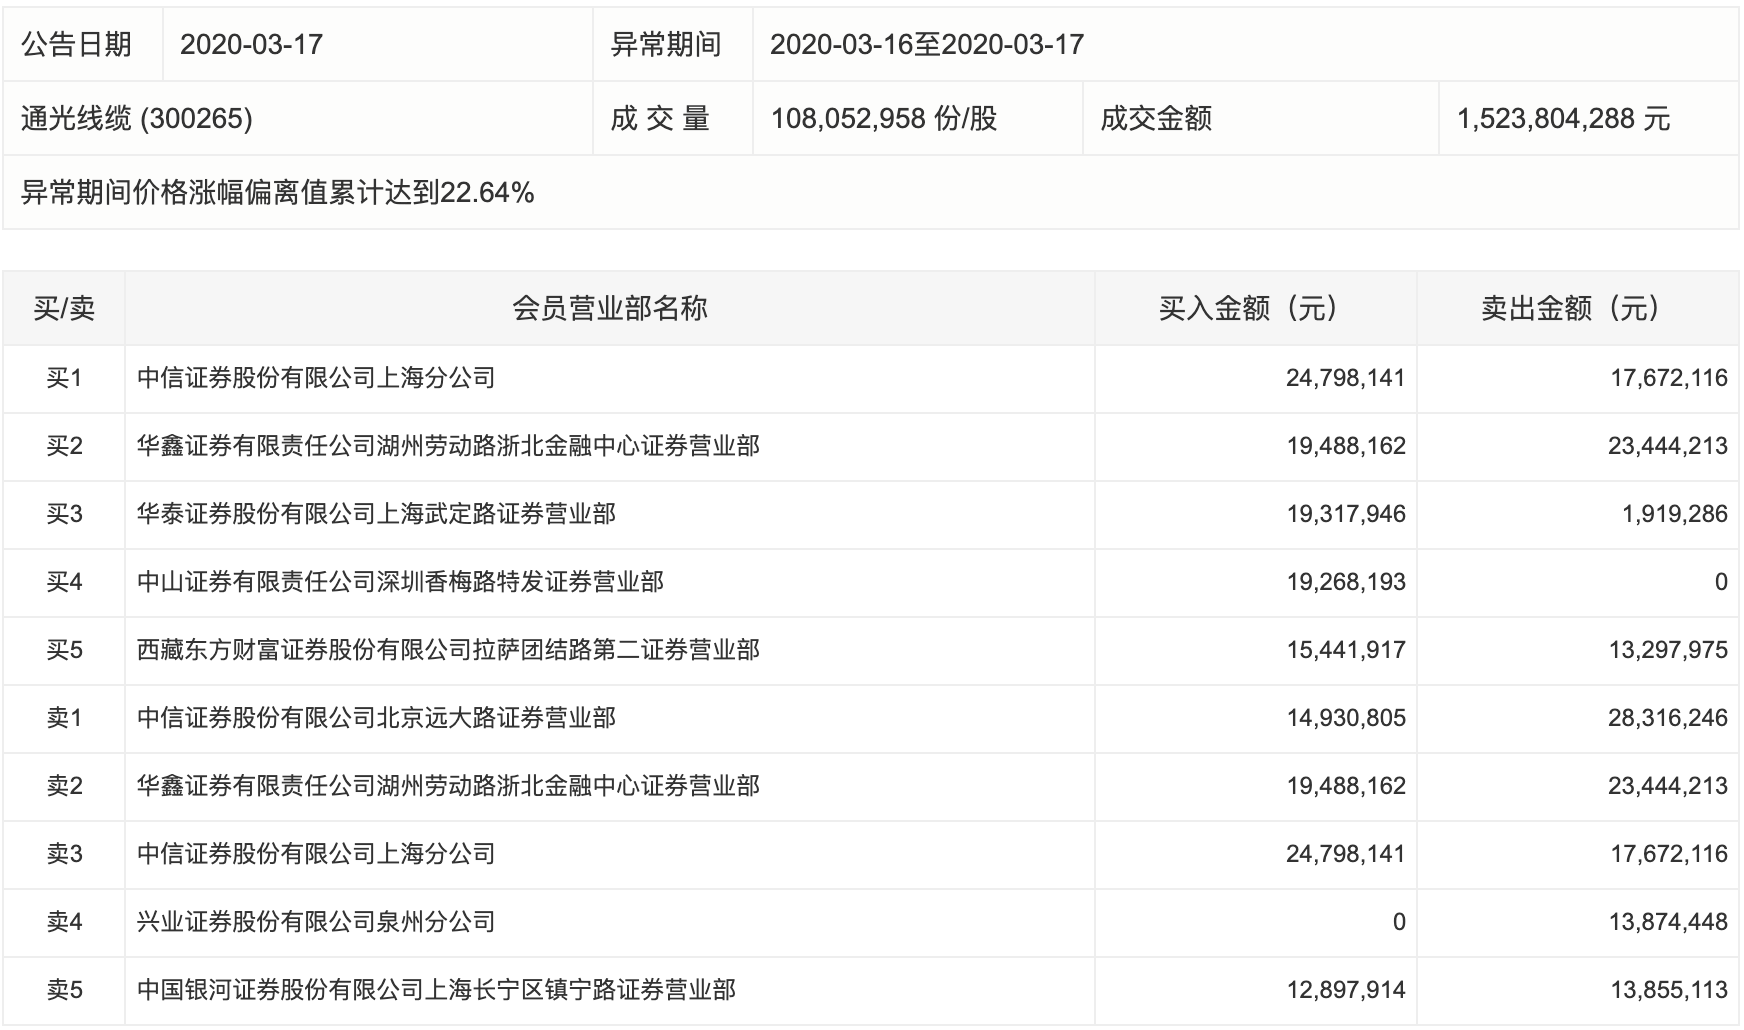Click the 卖1 sell amount 28,316,246
The height and width of the screenshot is (1030, 1744).
[1667, 718]
